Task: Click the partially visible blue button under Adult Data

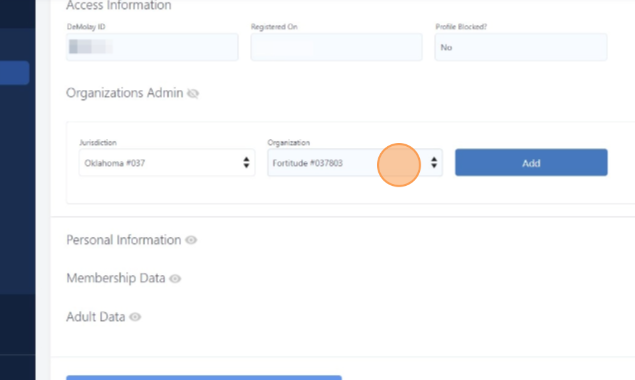Action: coord(204,378)
